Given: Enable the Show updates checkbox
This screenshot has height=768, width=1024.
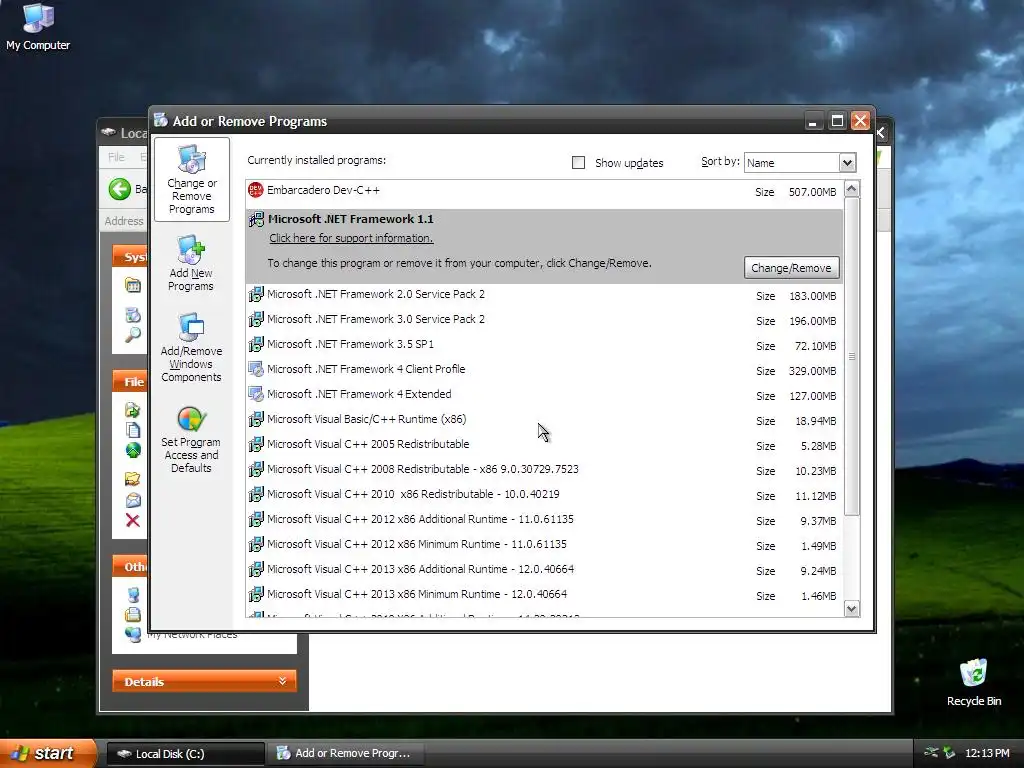Looking at the screenshot, I should tap(578, 163).
